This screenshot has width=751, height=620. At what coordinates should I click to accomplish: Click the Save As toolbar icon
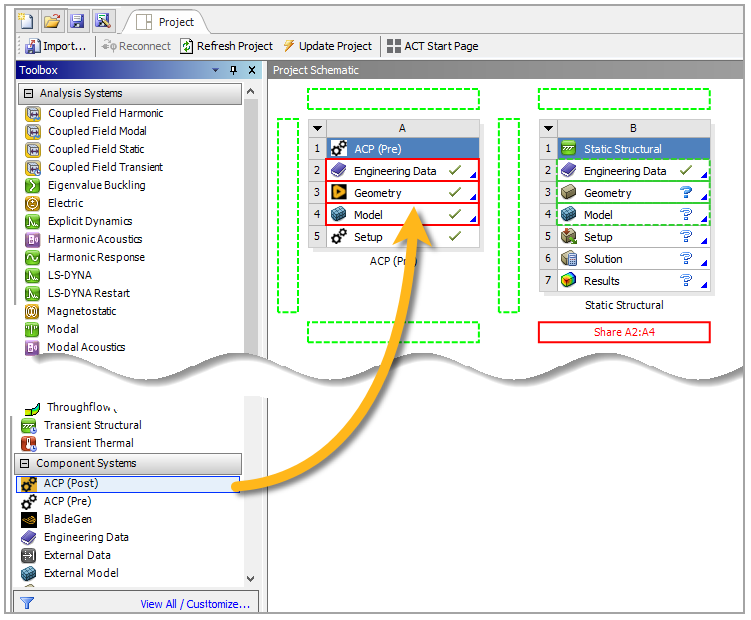102,21
